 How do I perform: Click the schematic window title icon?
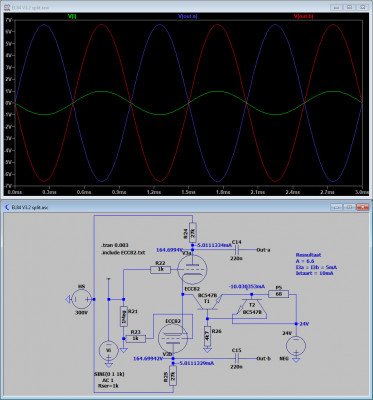coord(7,207)
